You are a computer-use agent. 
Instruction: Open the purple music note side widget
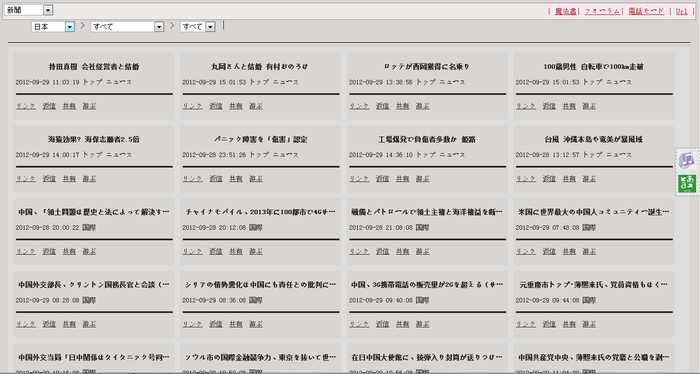[x=687, y=160]
